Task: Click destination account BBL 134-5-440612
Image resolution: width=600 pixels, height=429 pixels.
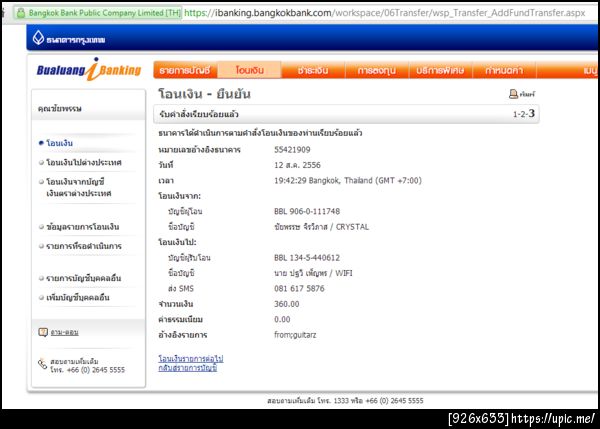Action: tap(307, 258)
